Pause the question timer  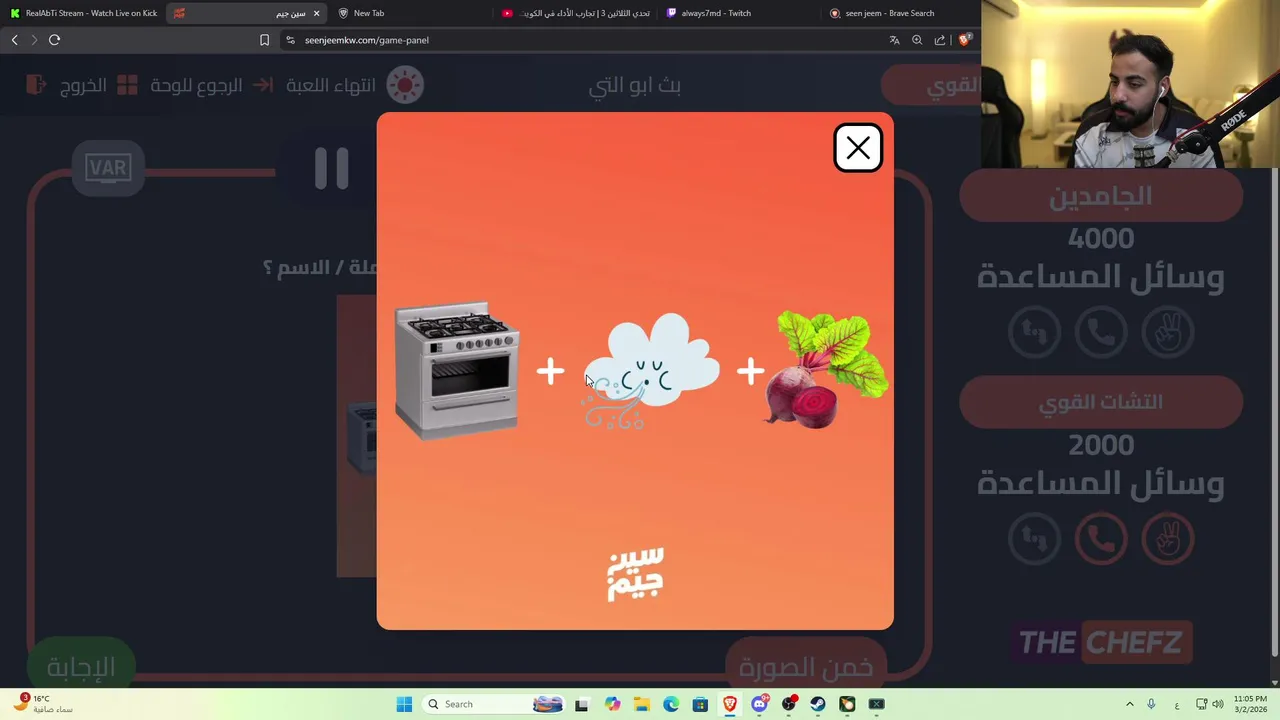pos(331,168)
